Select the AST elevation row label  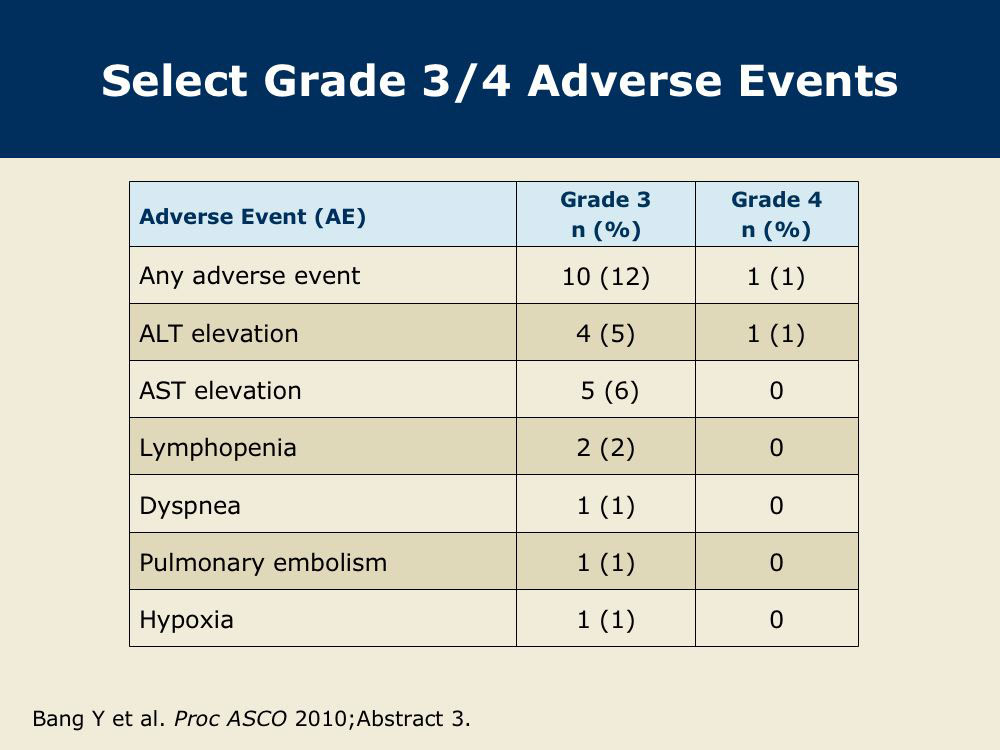coord(220,390)
